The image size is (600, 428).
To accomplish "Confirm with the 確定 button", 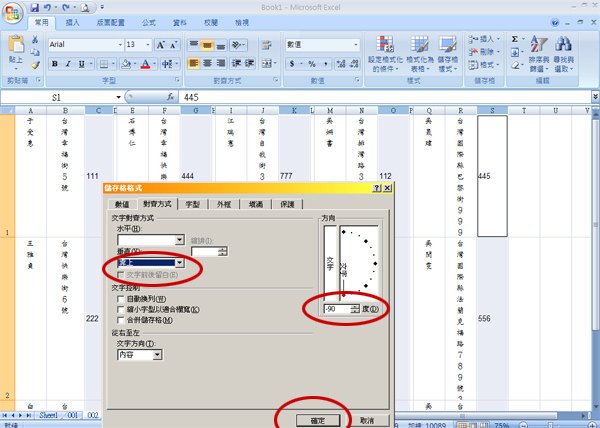I will click(x=318, y=420).
